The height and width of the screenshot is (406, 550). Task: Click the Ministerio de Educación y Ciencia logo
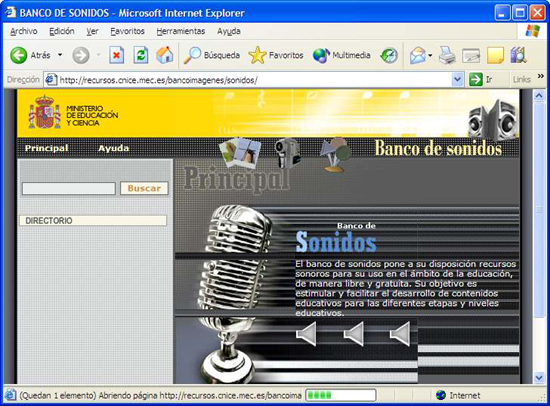pyautogui.click(x=73, y=112)
